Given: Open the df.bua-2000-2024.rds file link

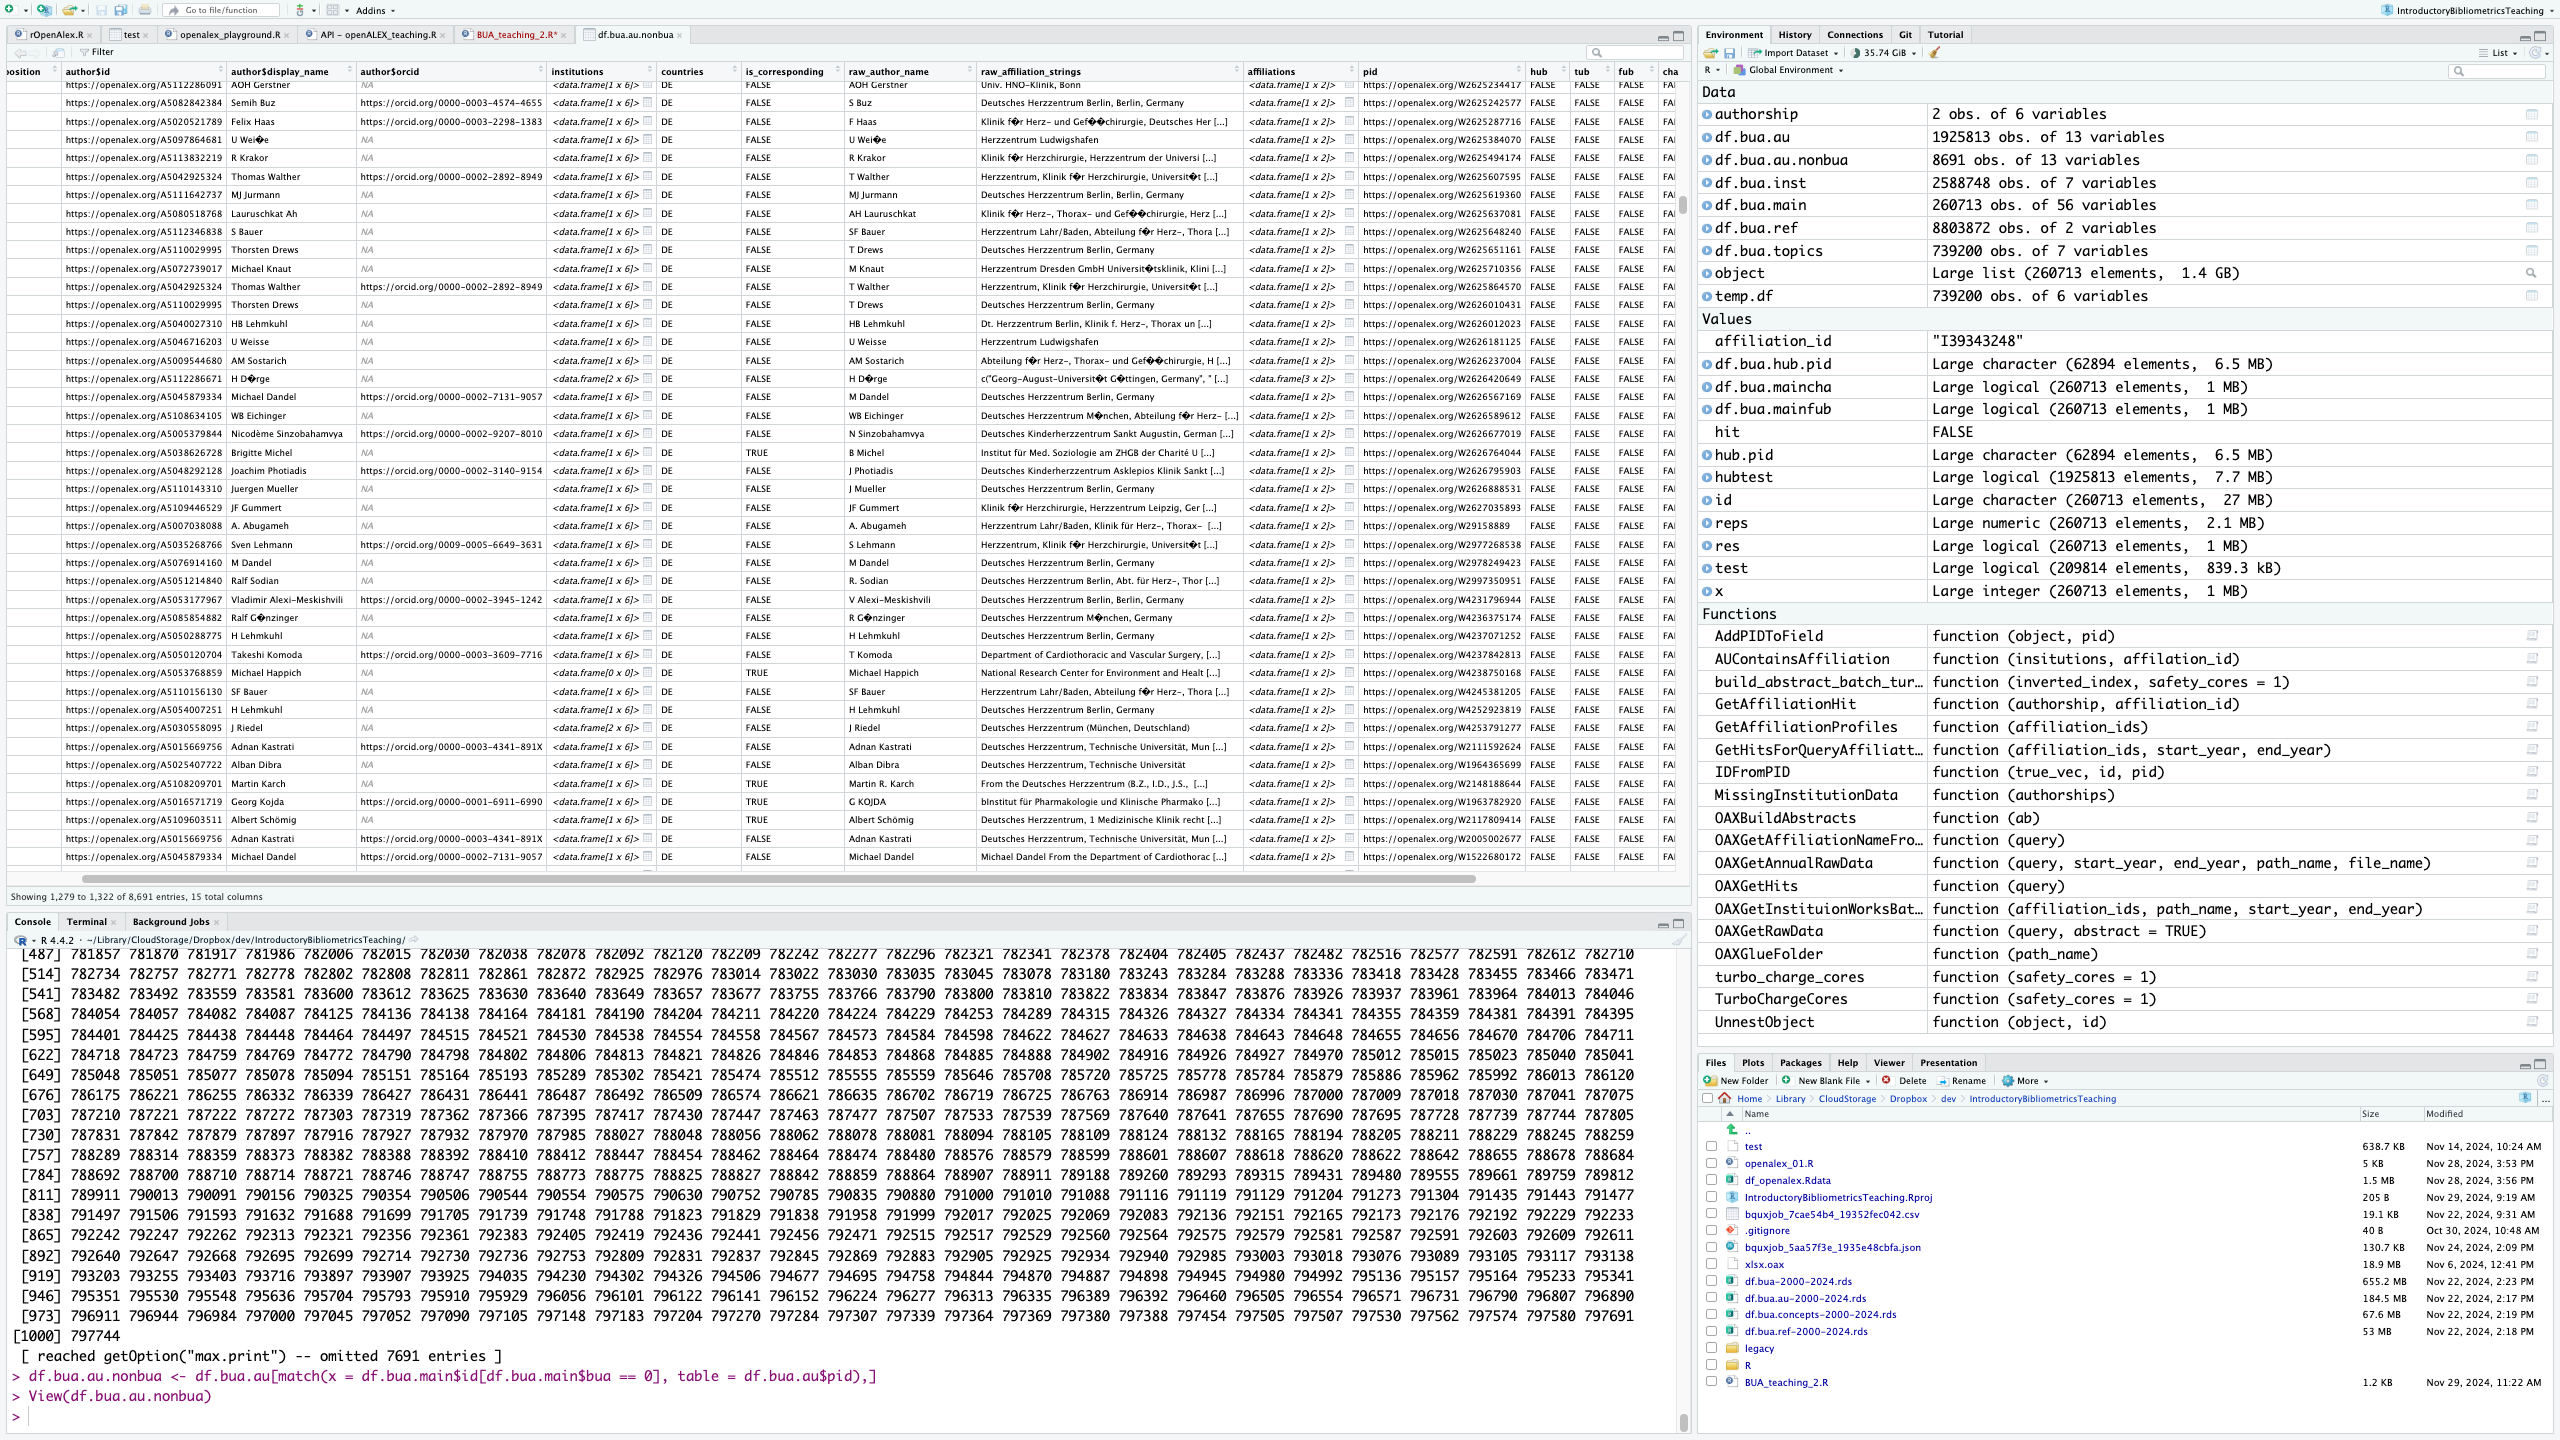Looking at the screenshot, I should [x=1797, y=1281].
